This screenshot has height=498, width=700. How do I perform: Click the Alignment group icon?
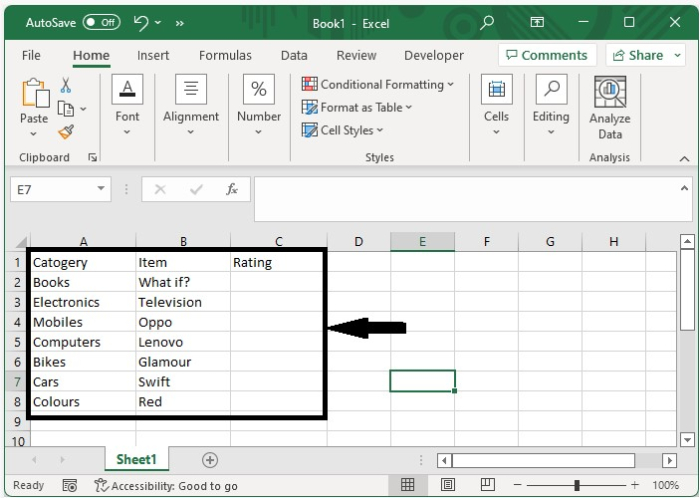pos(191,89)
